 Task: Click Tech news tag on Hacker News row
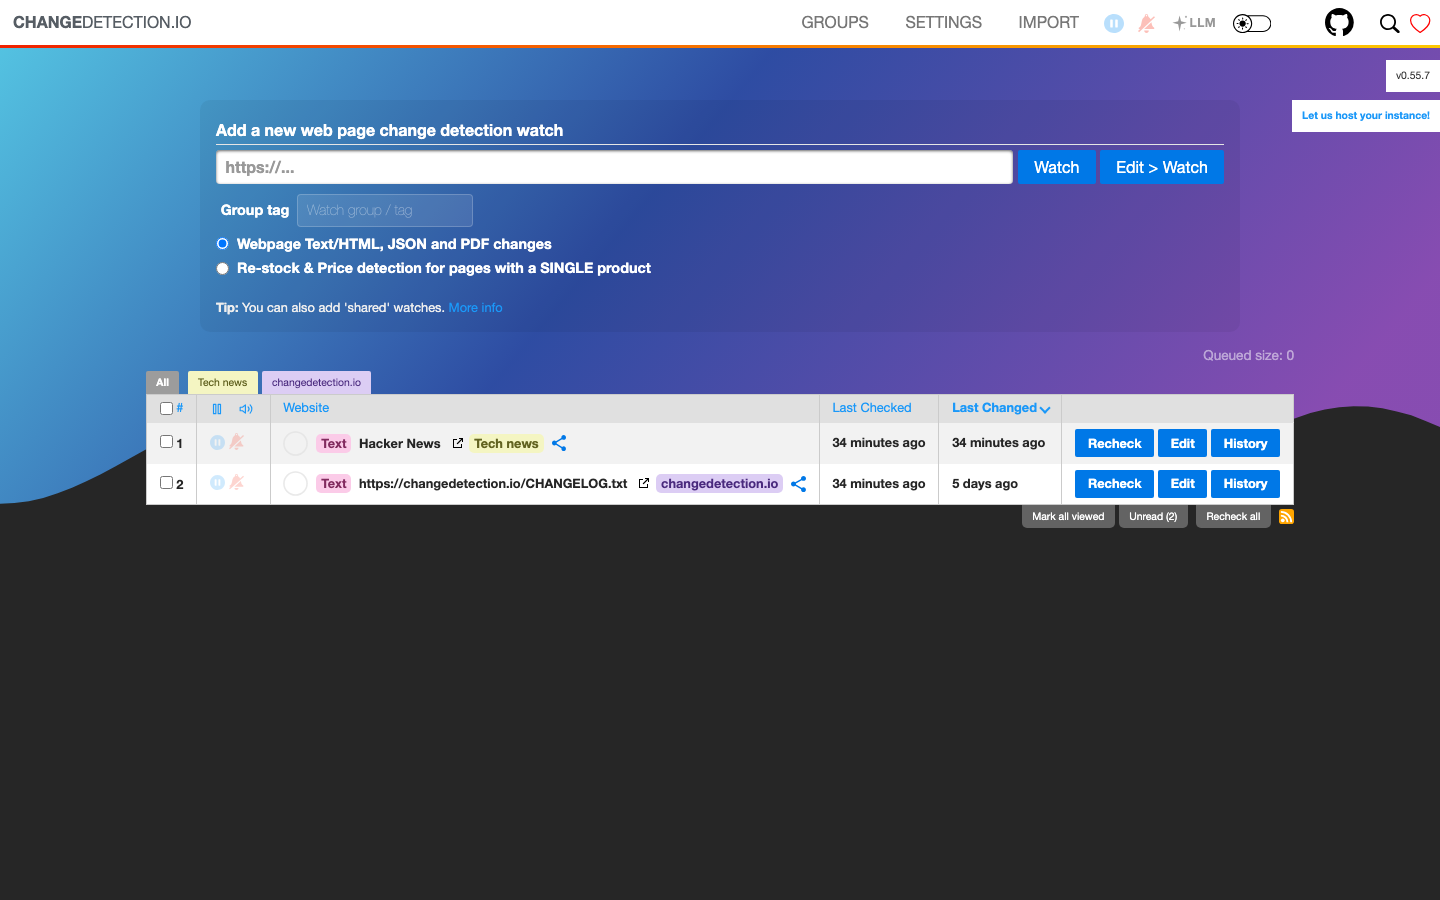point(506,443)
